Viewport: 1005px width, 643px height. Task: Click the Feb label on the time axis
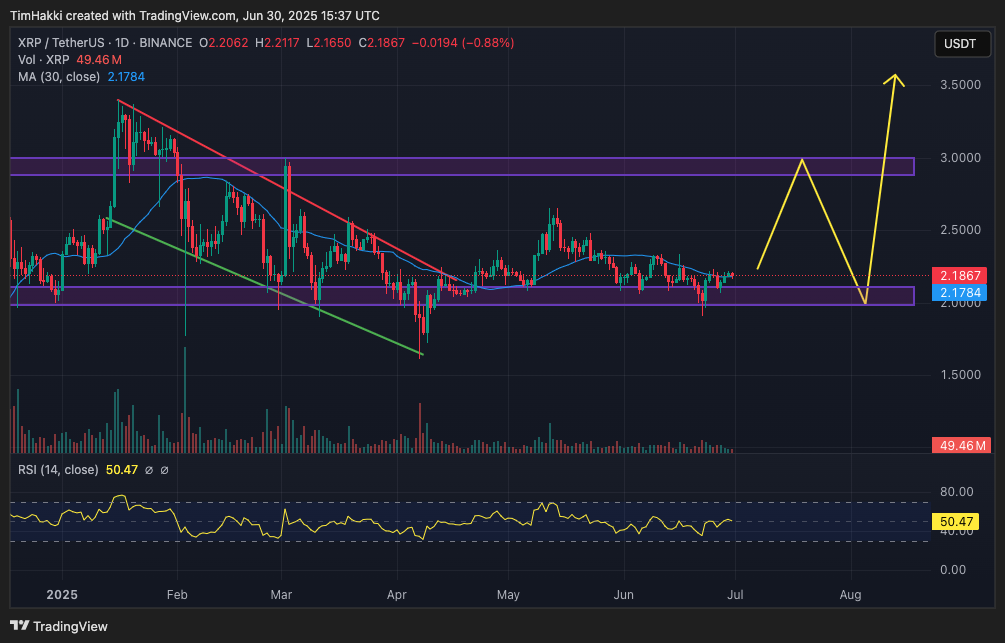[177, 594]
